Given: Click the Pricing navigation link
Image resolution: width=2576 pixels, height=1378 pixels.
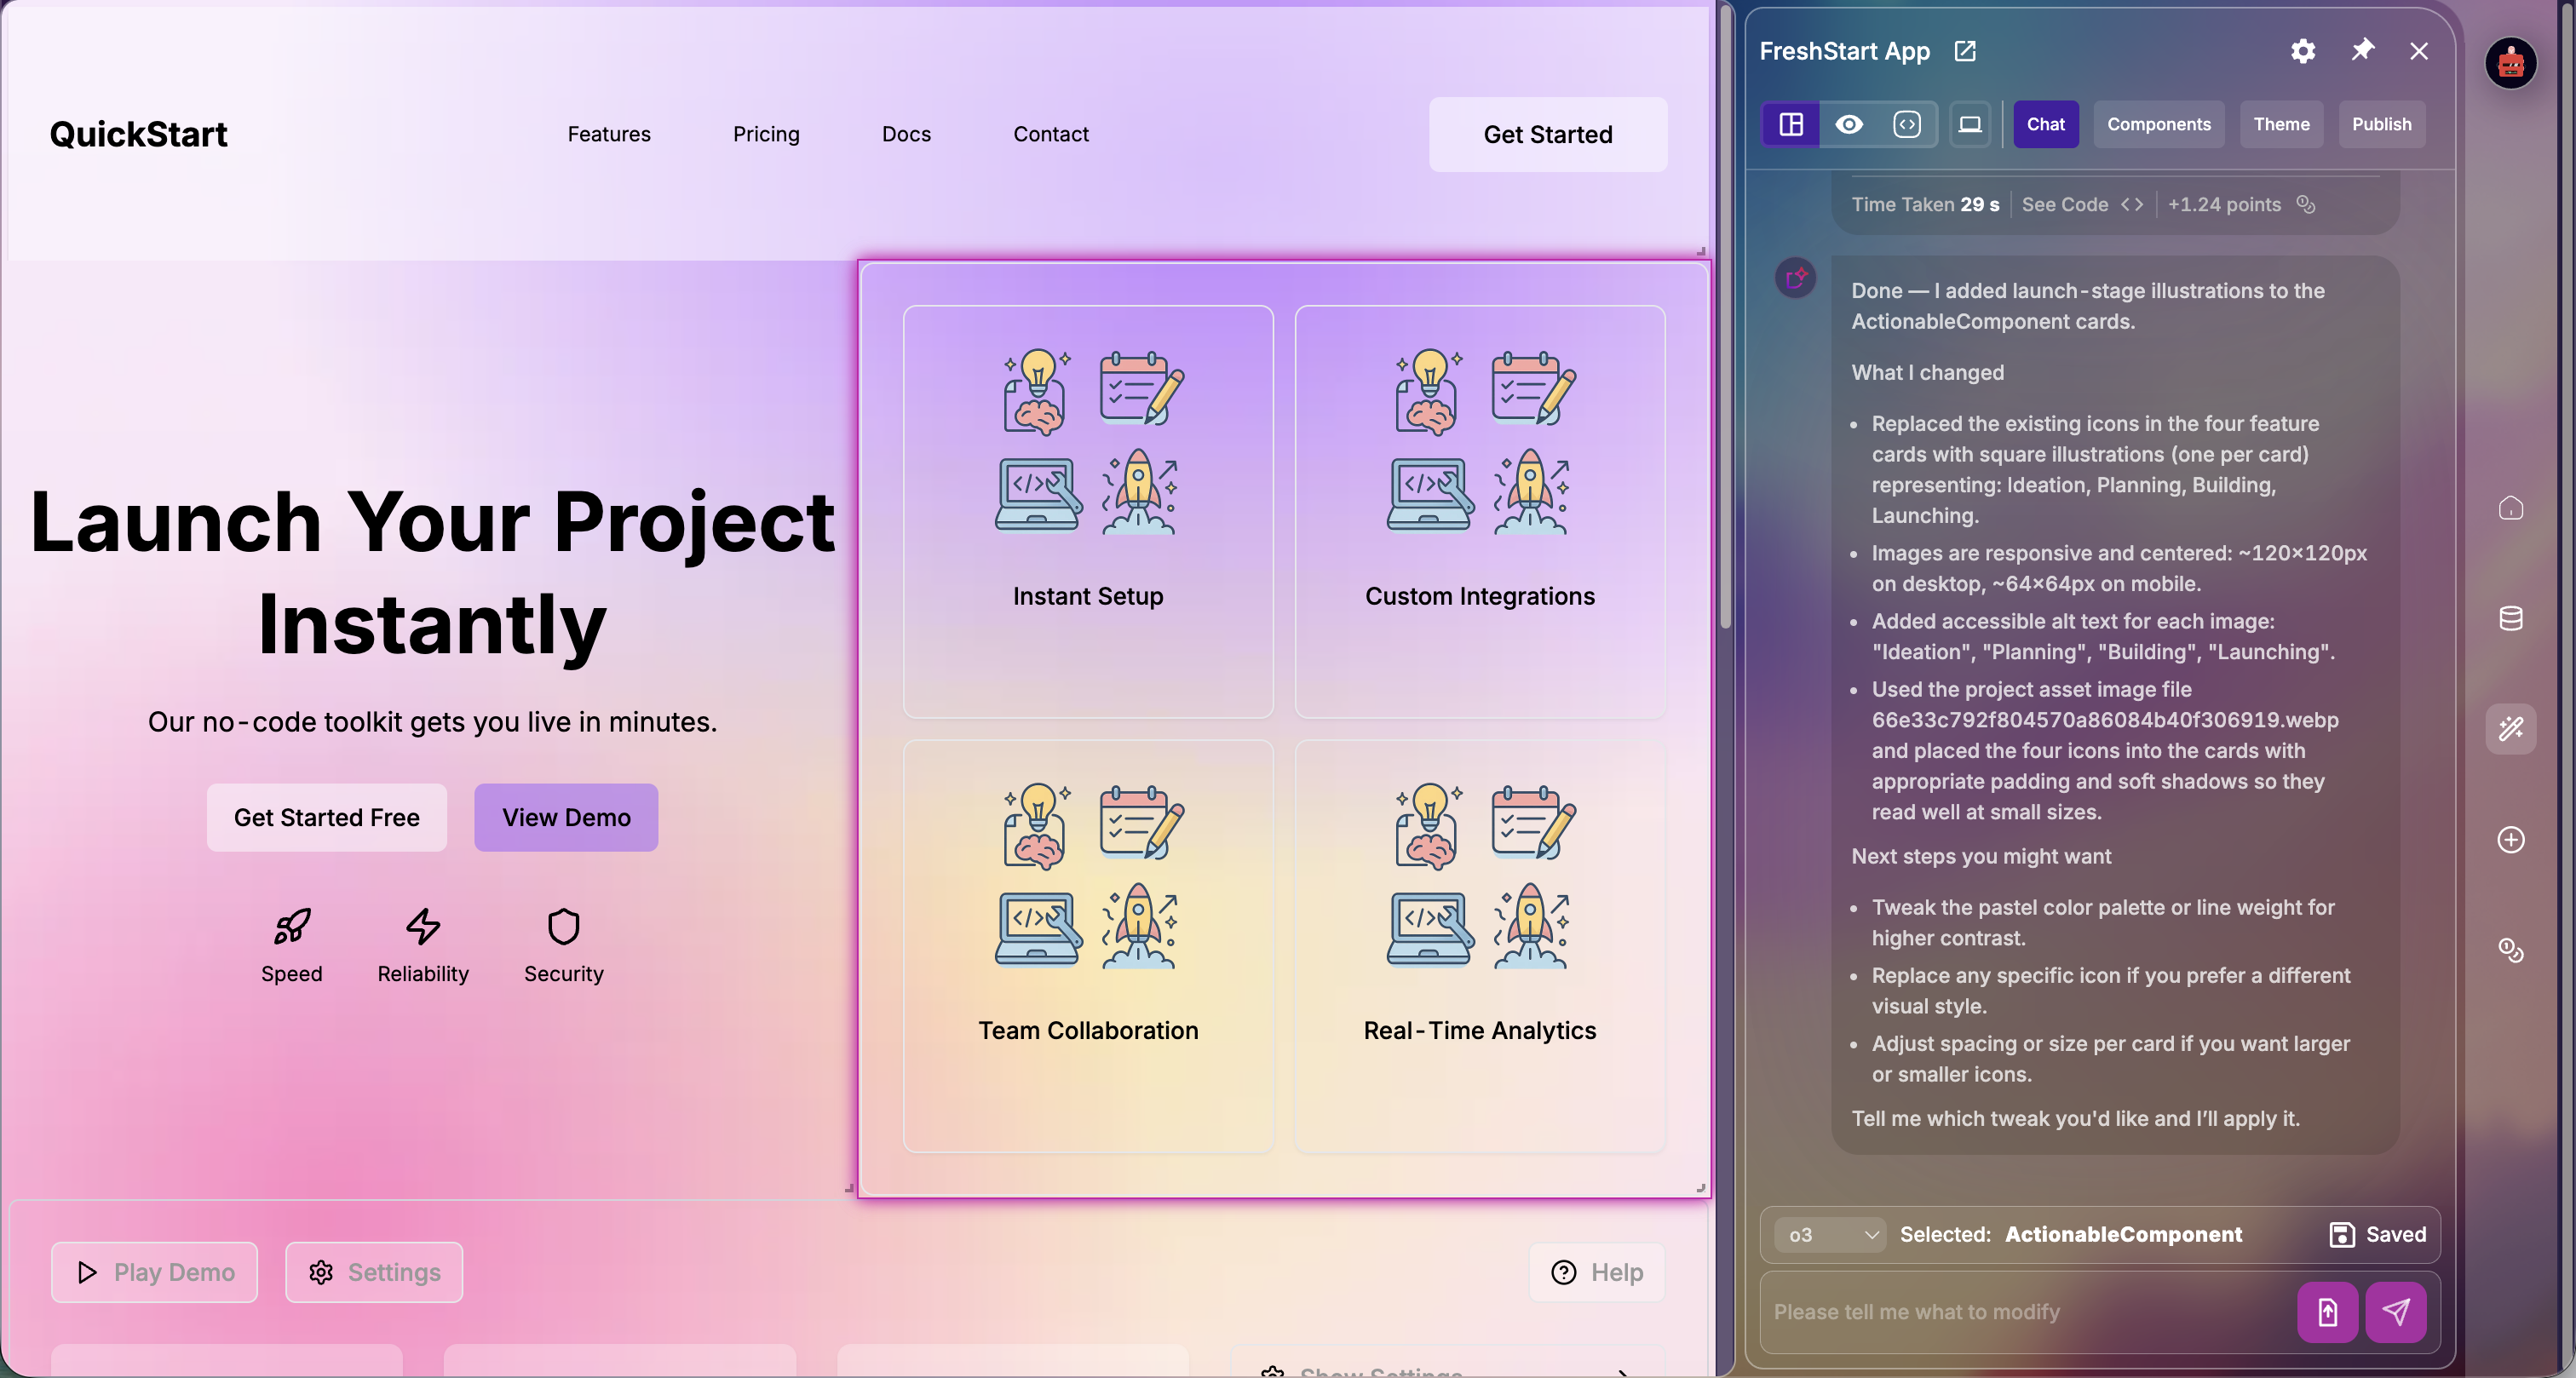Looking at the screenshot, I should click(x=766, y=134).
